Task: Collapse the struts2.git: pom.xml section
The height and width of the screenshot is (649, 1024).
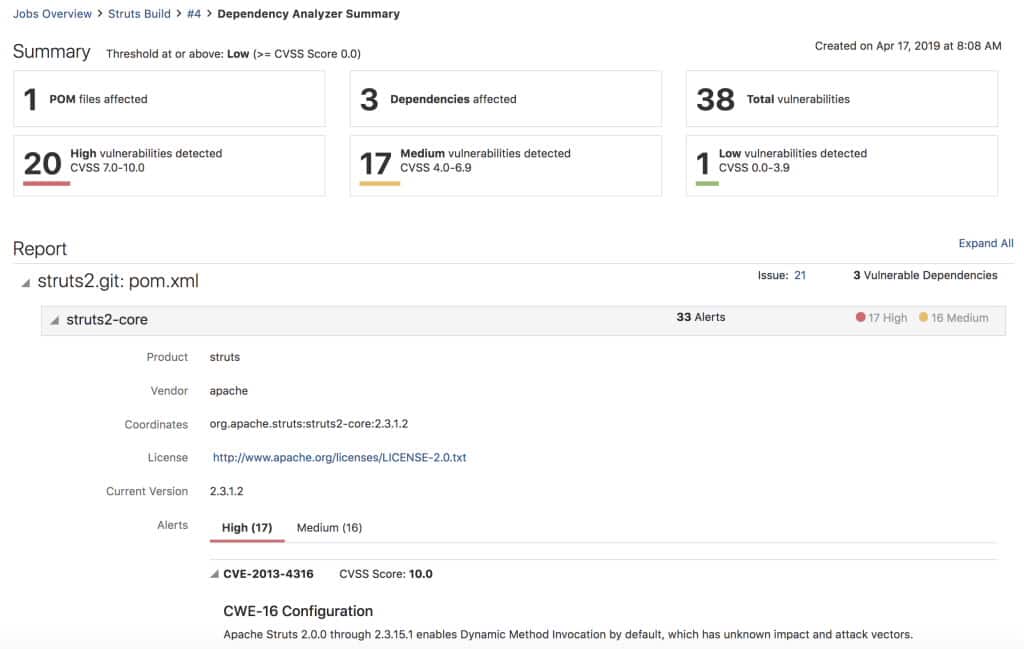Action: coord(25,283)
